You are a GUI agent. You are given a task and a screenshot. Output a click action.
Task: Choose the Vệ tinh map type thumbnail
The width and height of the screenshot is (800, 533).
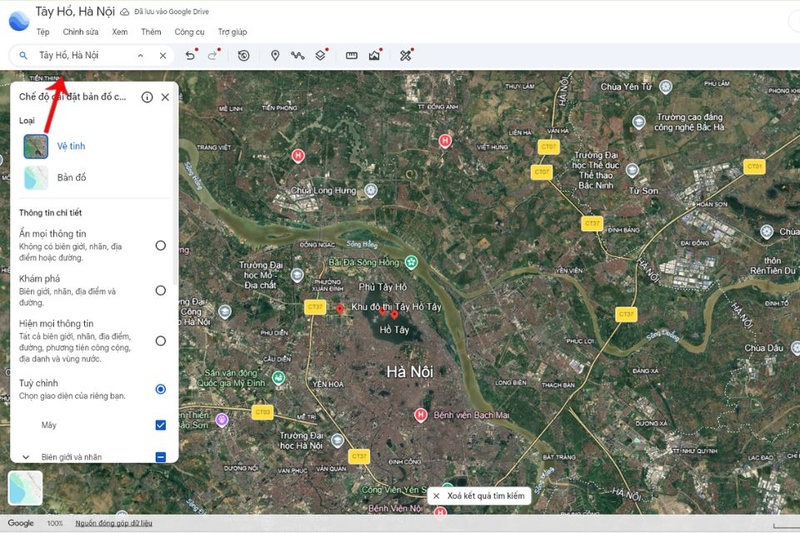[36, 146]
